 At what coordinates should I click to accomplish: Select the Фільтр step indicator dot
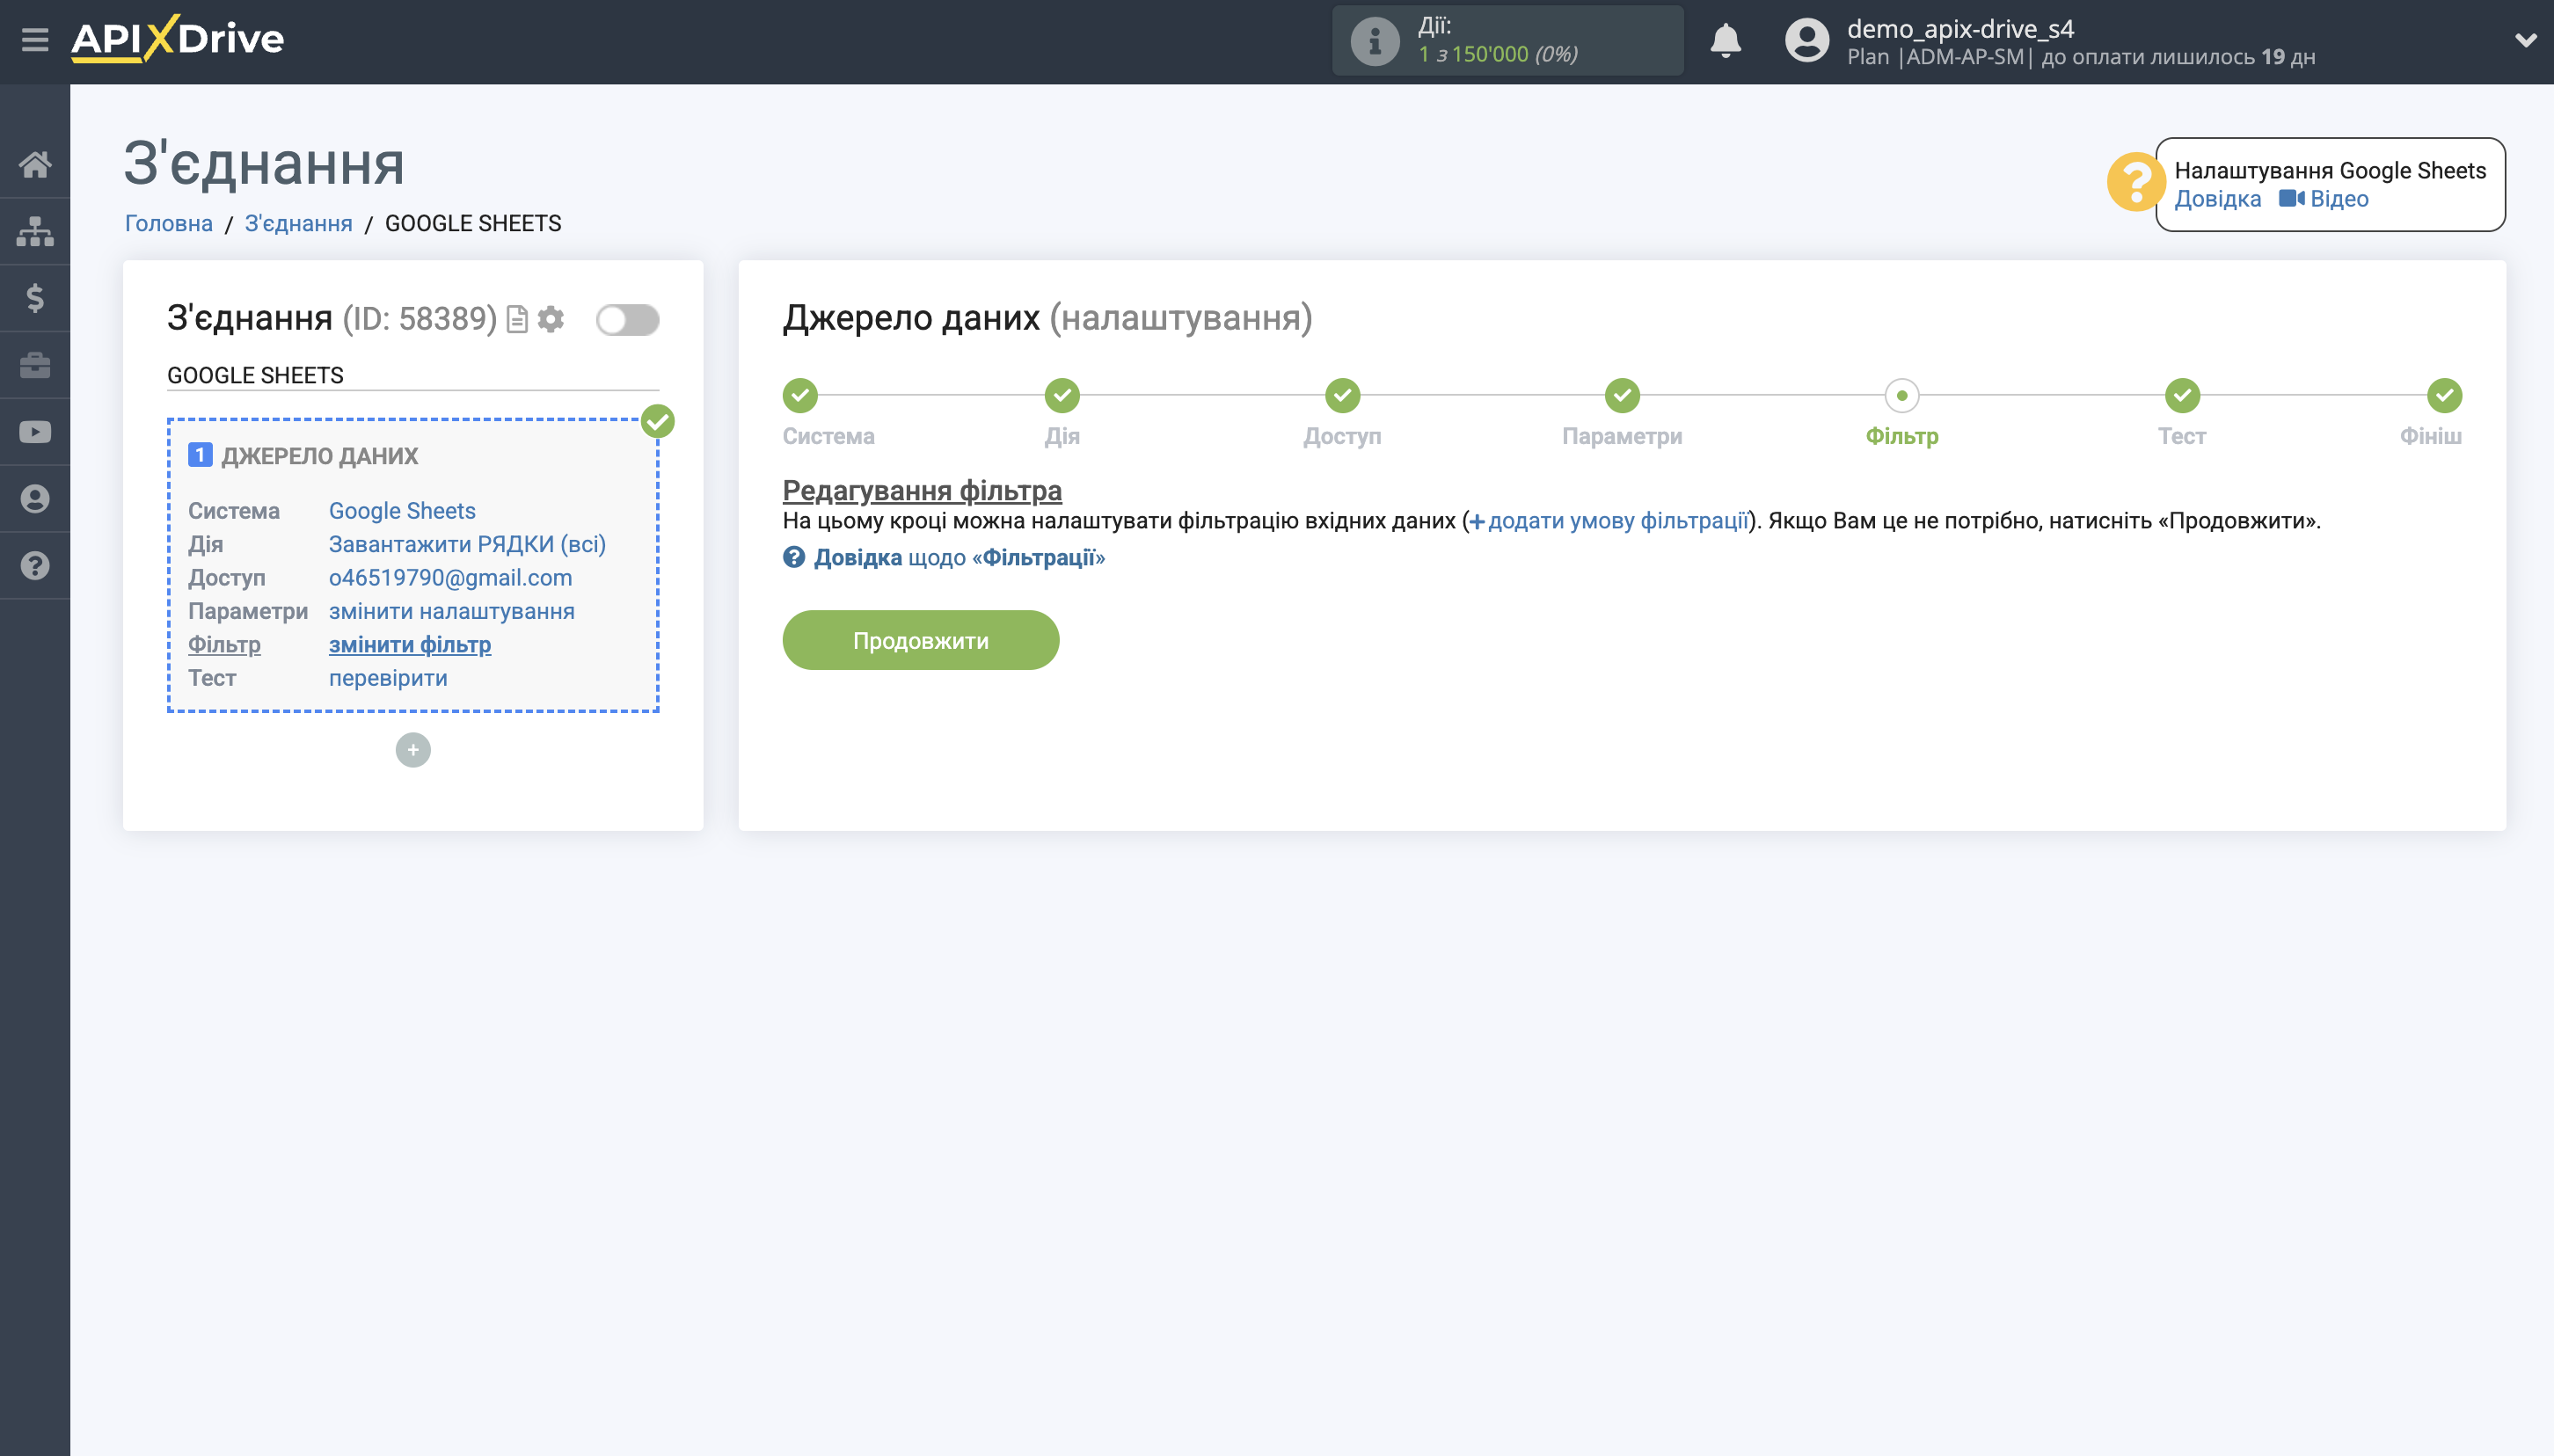tap(1901, 396)
